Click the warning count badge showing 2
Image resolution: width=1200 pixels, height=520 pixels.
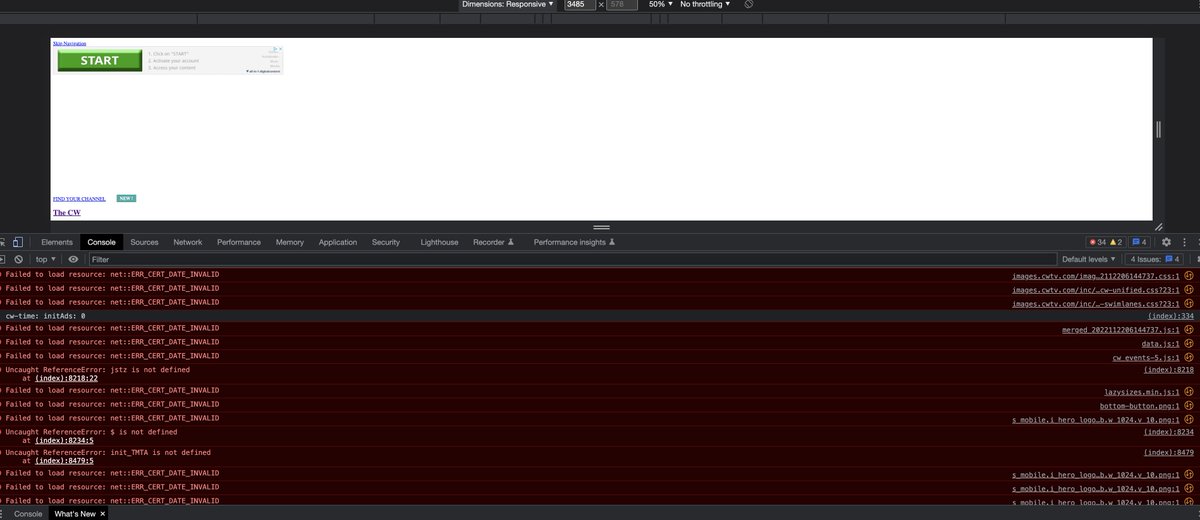click(x=1115, y=242)
